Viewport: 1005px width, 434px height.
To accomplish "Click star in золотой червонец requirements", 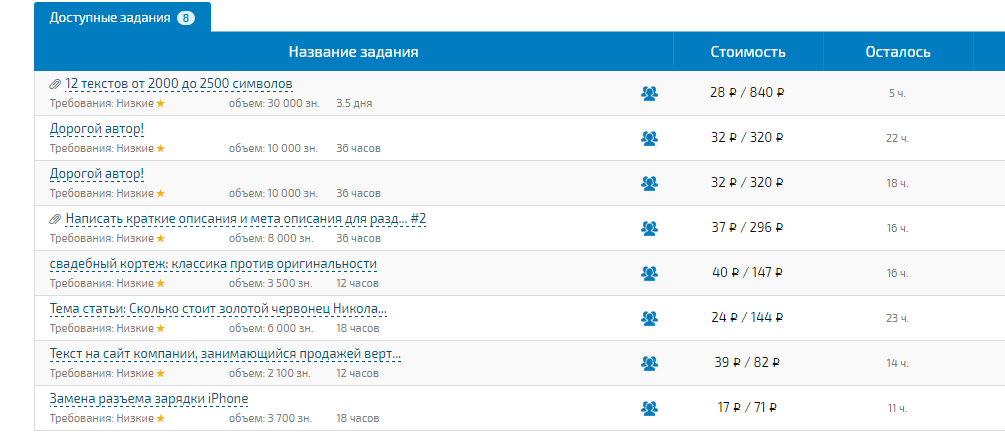I will click(x=160, y=328).
